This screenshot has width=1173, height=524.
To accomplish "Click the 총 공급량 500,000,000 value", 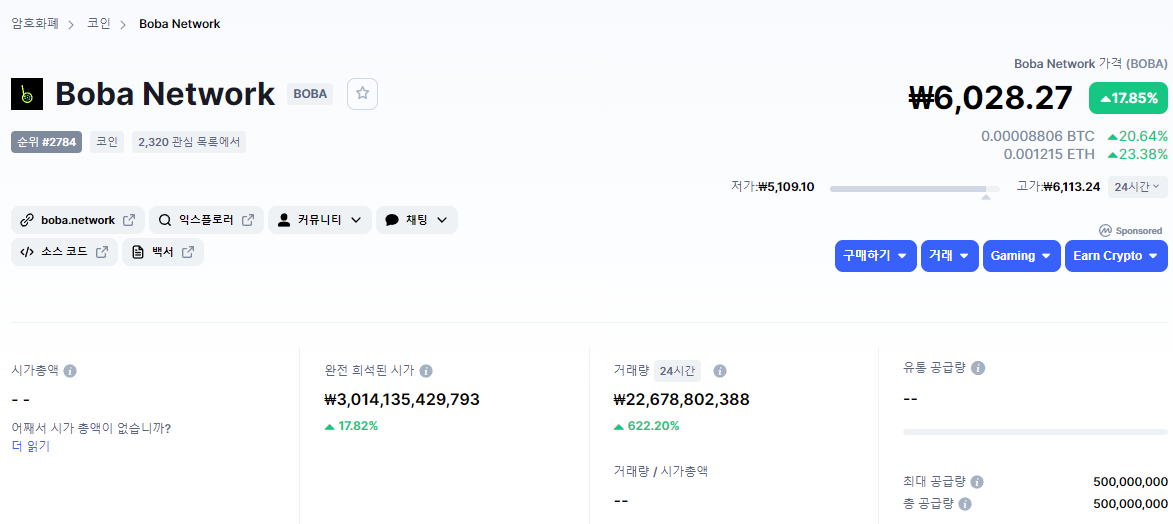I will tap(1130, 505).
